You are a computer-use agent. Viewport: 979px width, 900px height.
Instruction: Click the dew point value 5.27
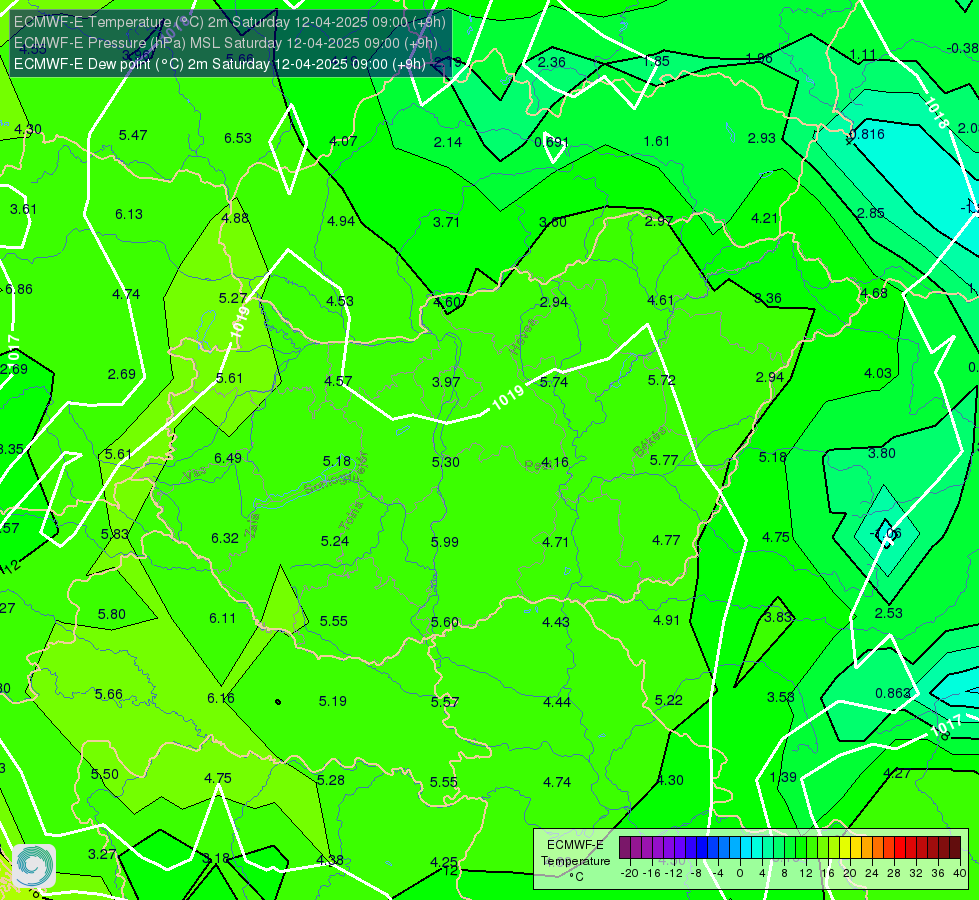[x=233, y=298]
